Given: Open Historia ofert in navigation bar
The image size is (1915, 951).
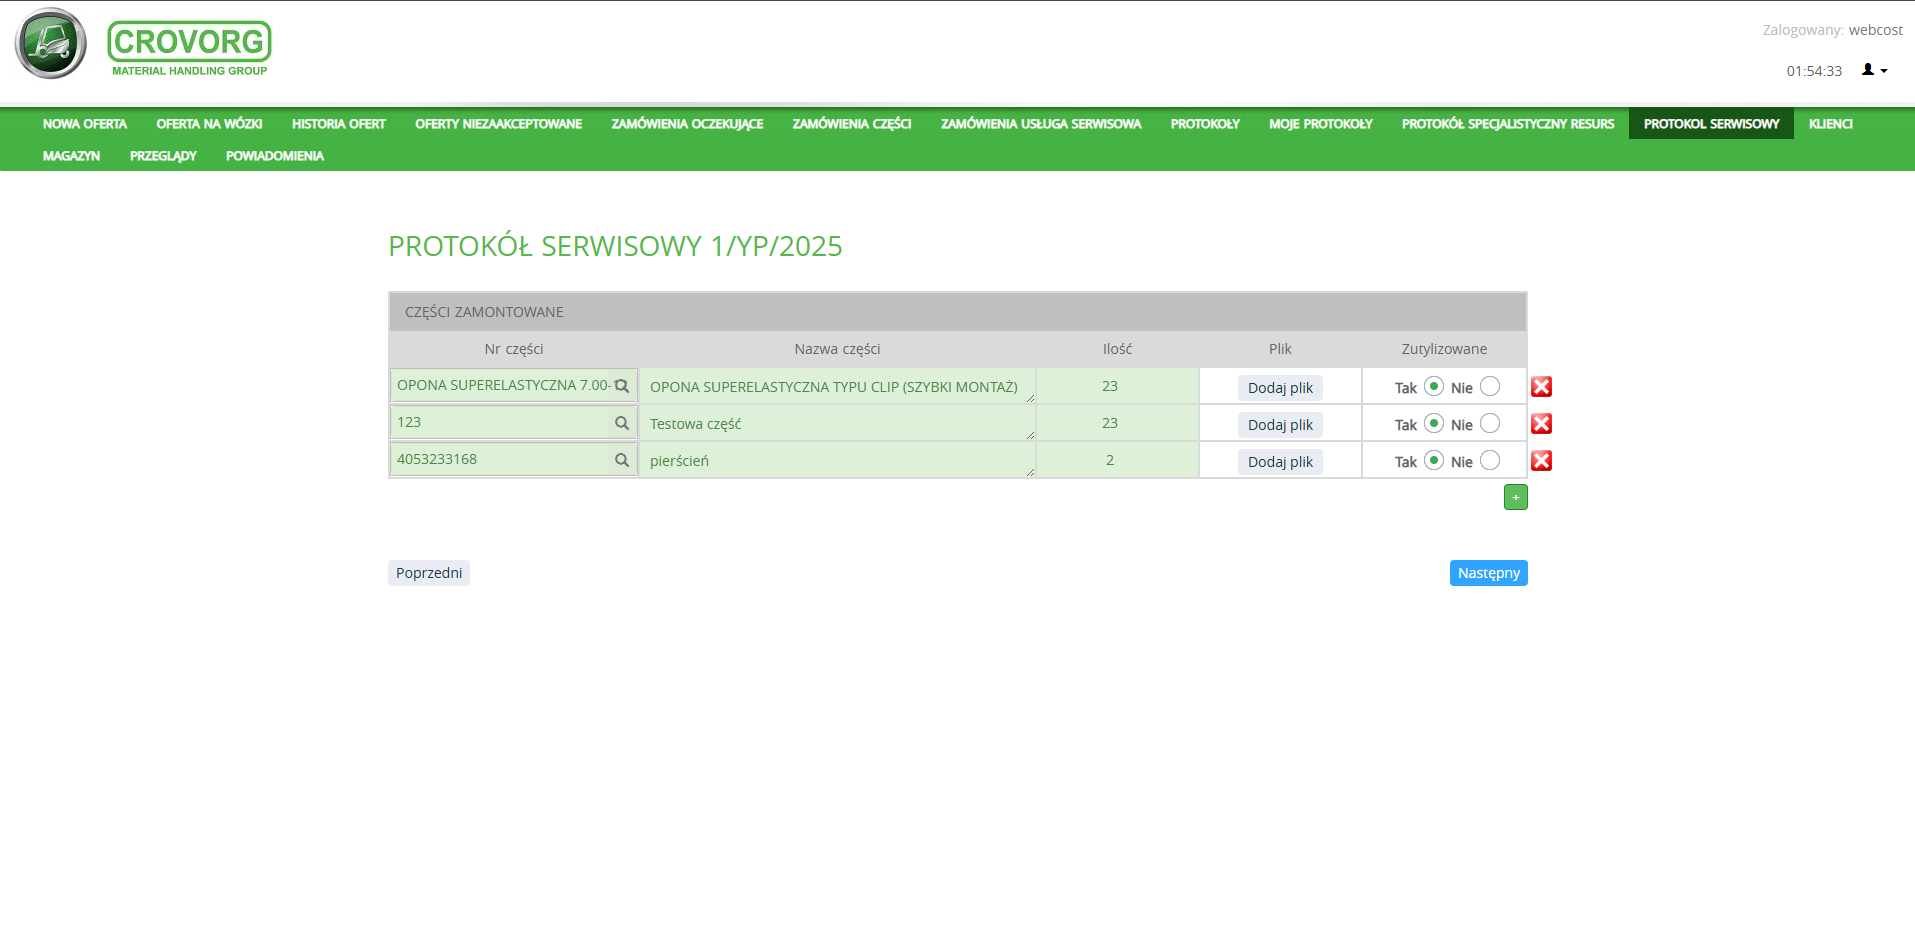Looking at the screenshot, I should 338,124.
